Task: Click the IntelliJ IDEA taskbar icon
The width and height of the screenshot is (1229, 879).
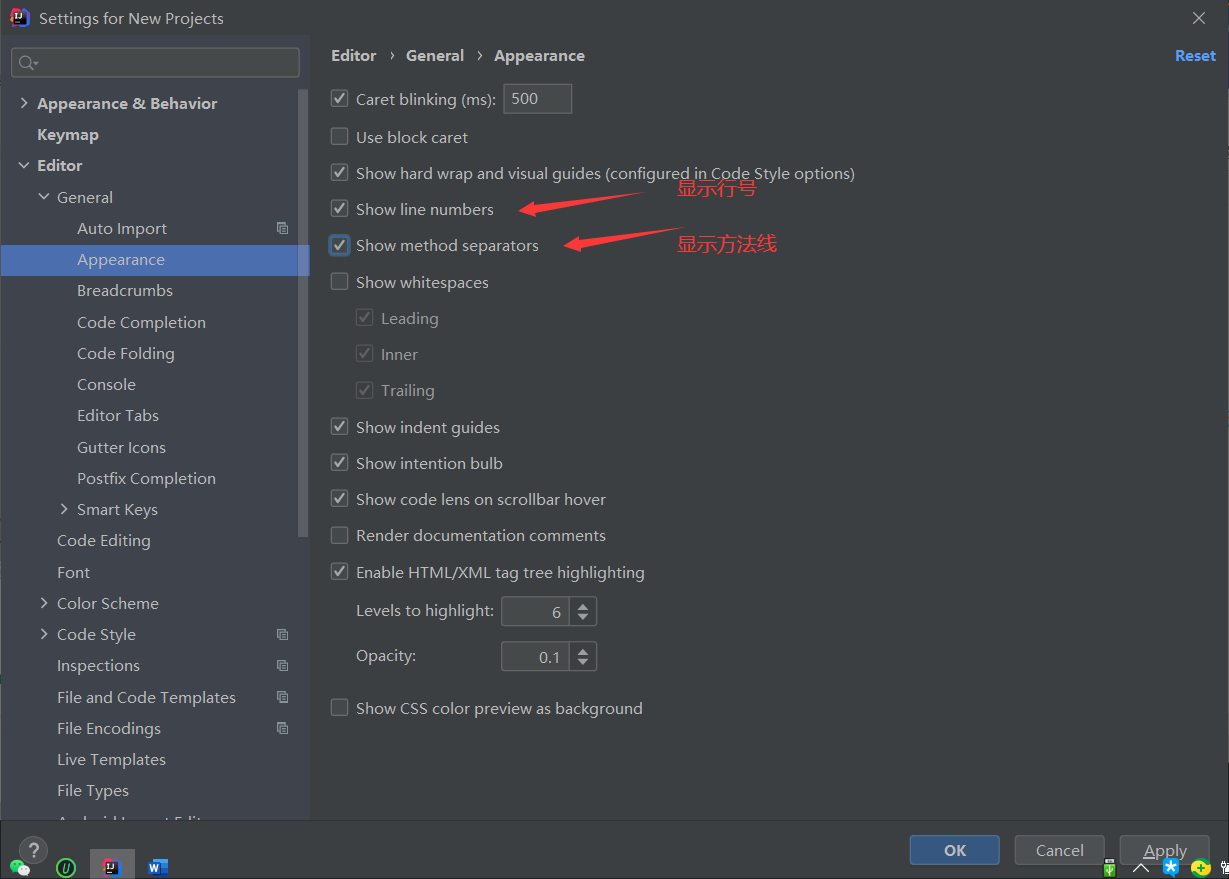Action: coord(112,866)
